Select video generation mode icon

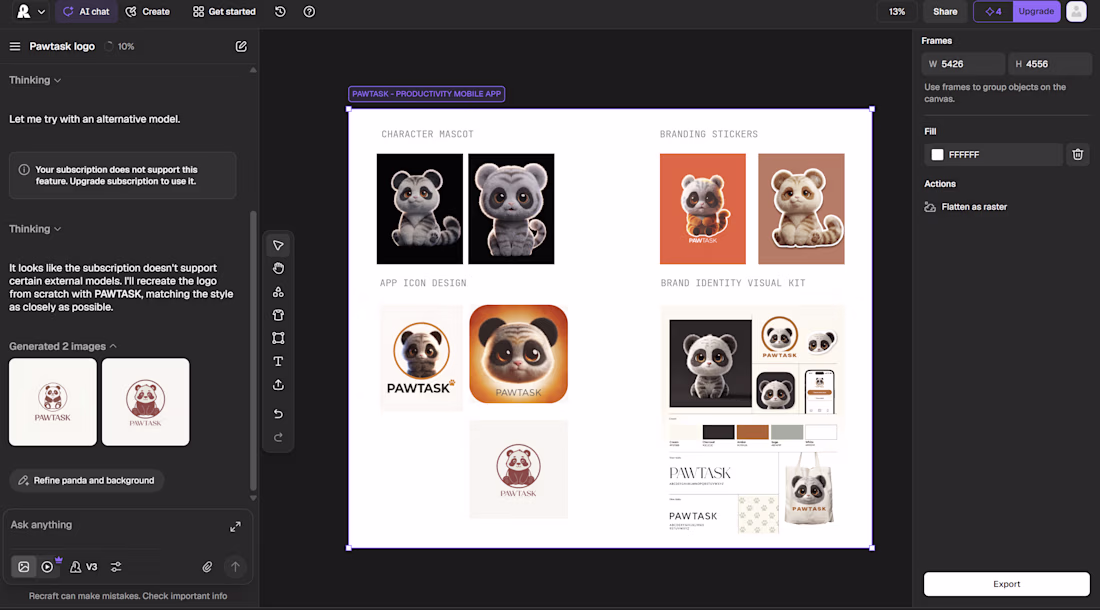tap(47, 567)
